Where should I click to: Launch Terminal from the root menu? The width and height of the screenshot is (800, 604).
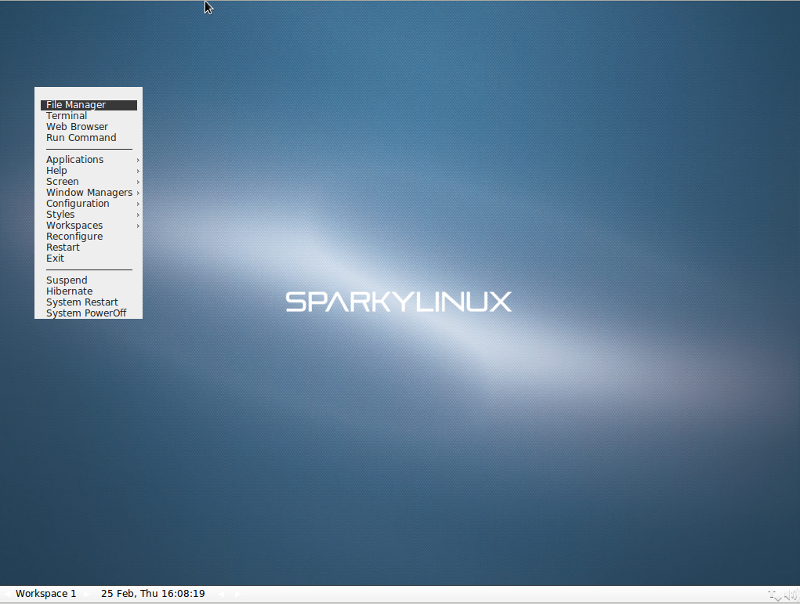click(x=89, y=116)
